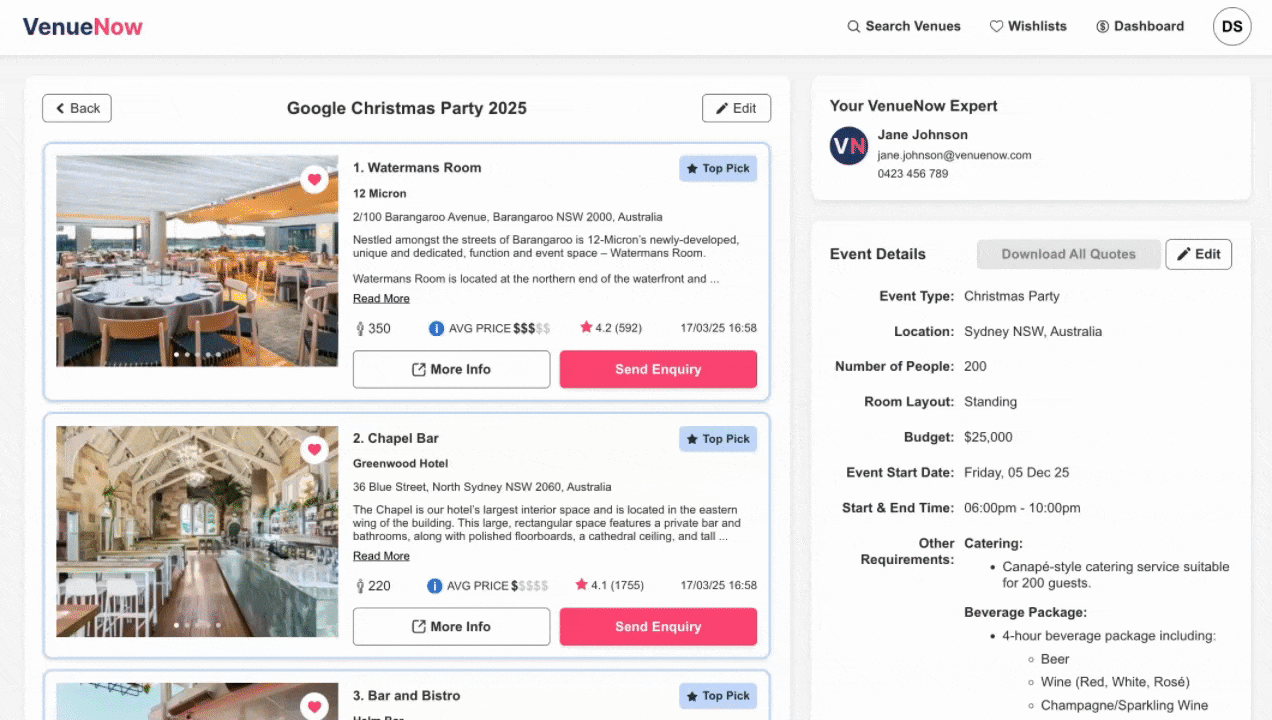Click the 2. Chapel Bar title
The image size is (1272, 720).
396,438
